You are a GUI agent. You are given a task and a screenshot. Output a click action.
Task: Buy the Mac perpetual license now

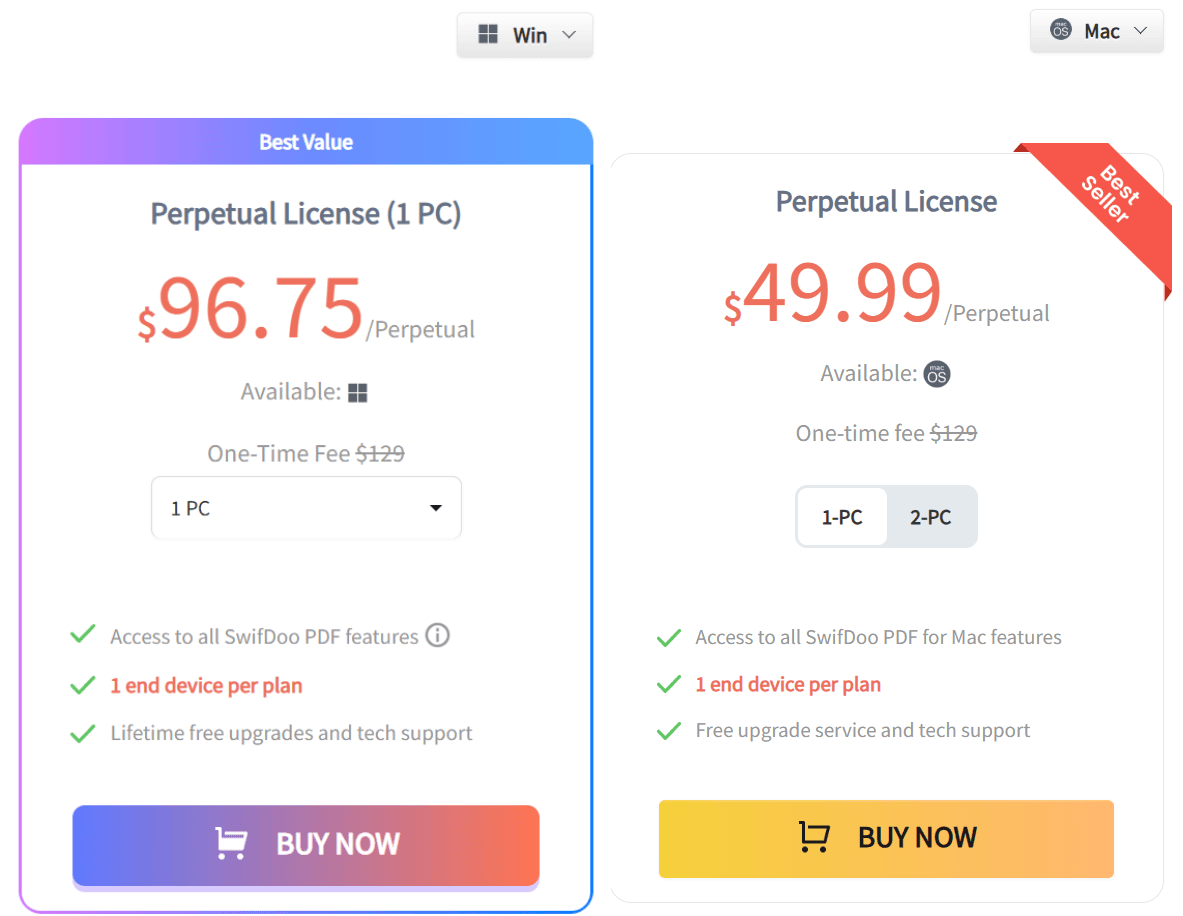886,838
